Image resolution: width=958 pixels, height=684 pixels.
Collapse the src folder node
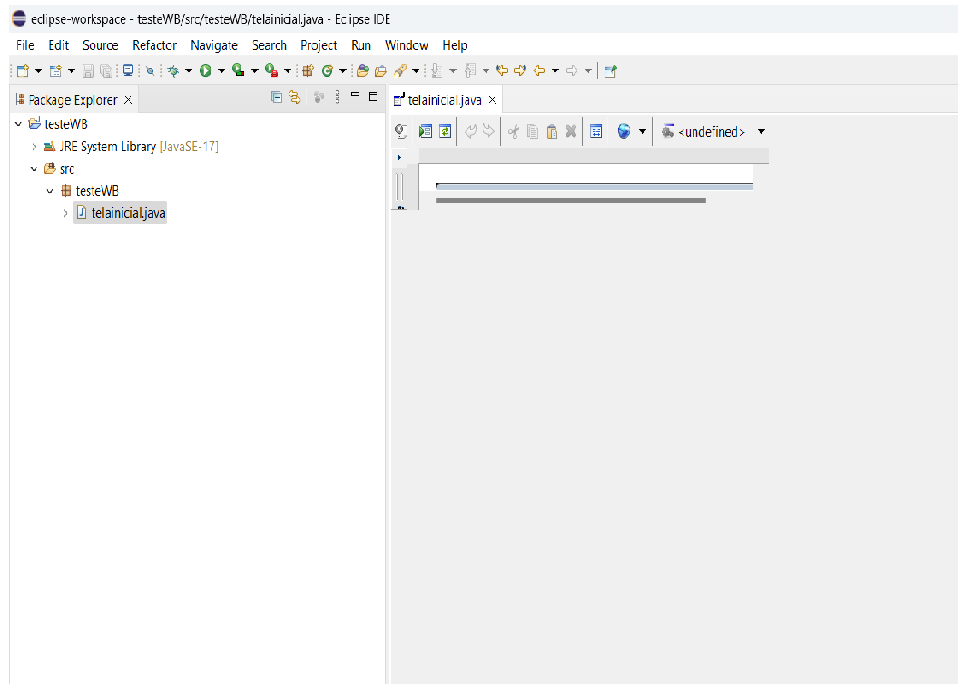[34, 169]
